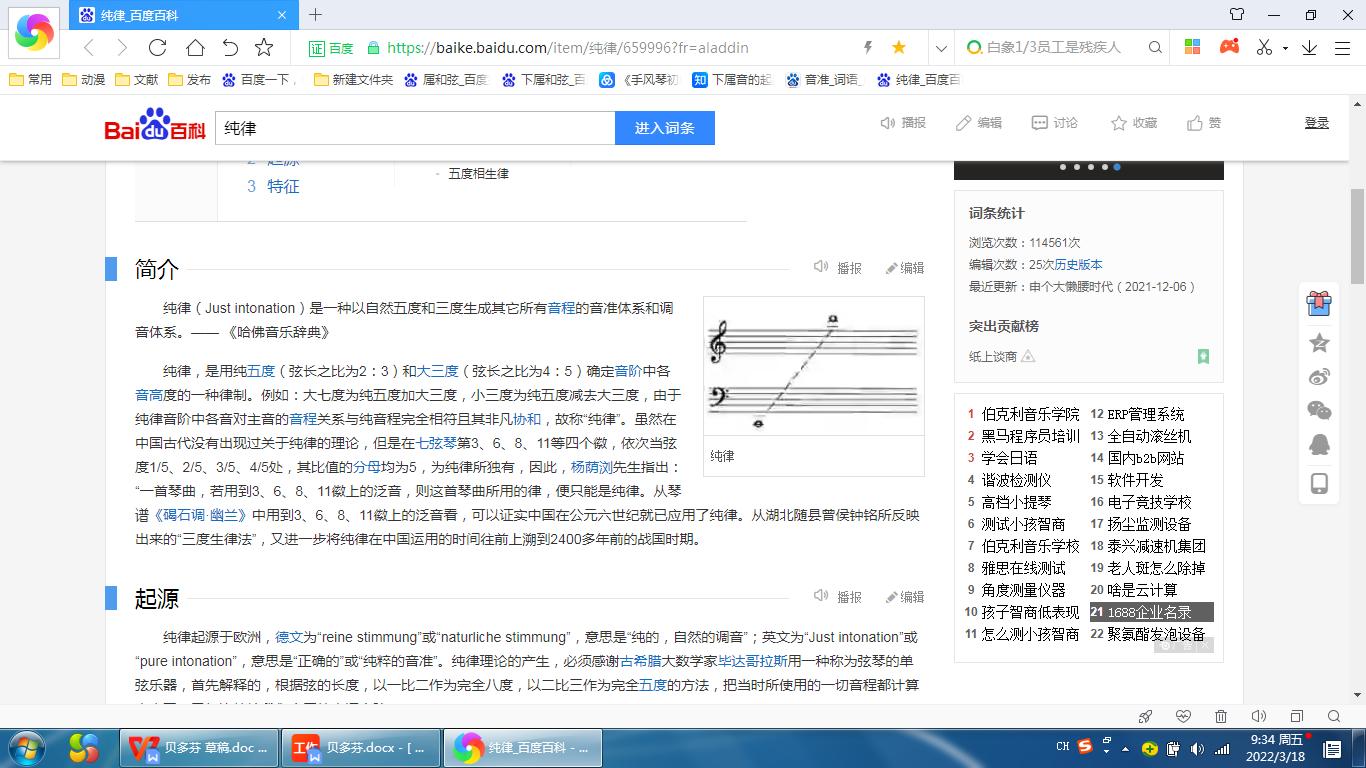The height and width of the screenshot is (768, 1366).
Task: Share via the floating QQ penguin icon
Action: (1319, 445)
